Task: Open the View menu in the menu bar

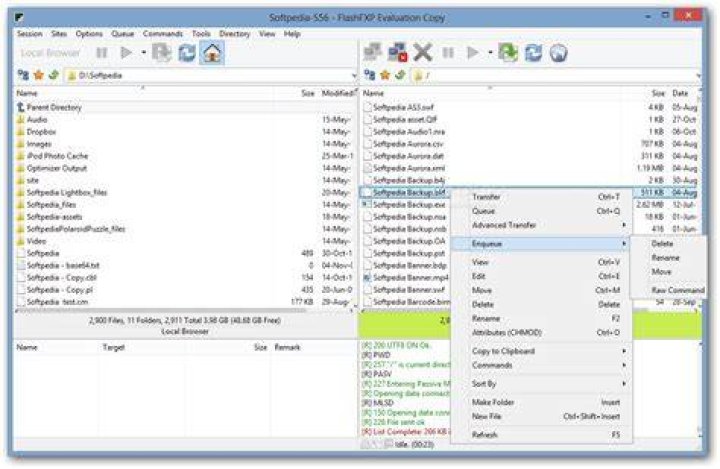Action: point(267,34)
